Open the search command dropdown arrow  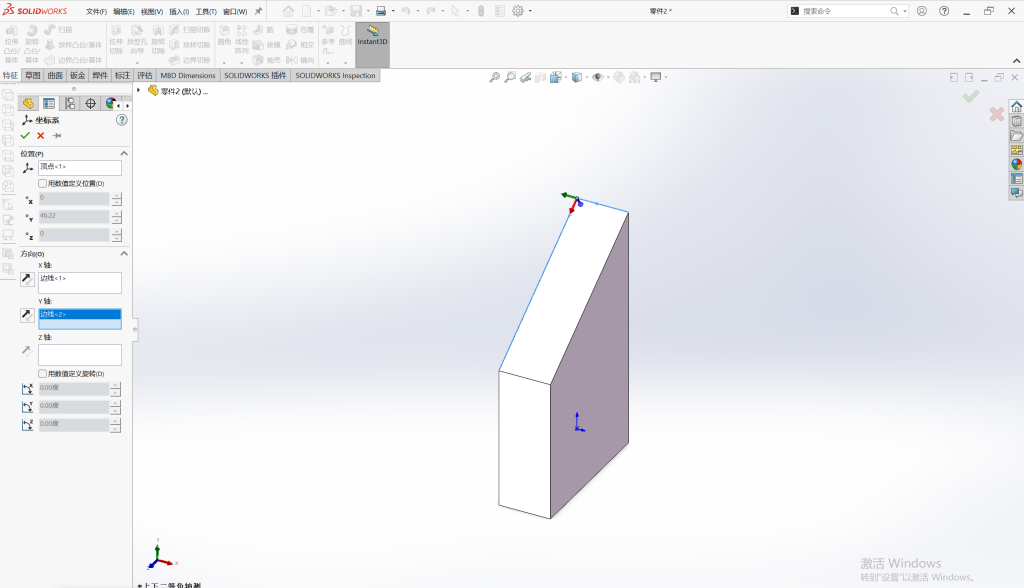coord(904,11)
